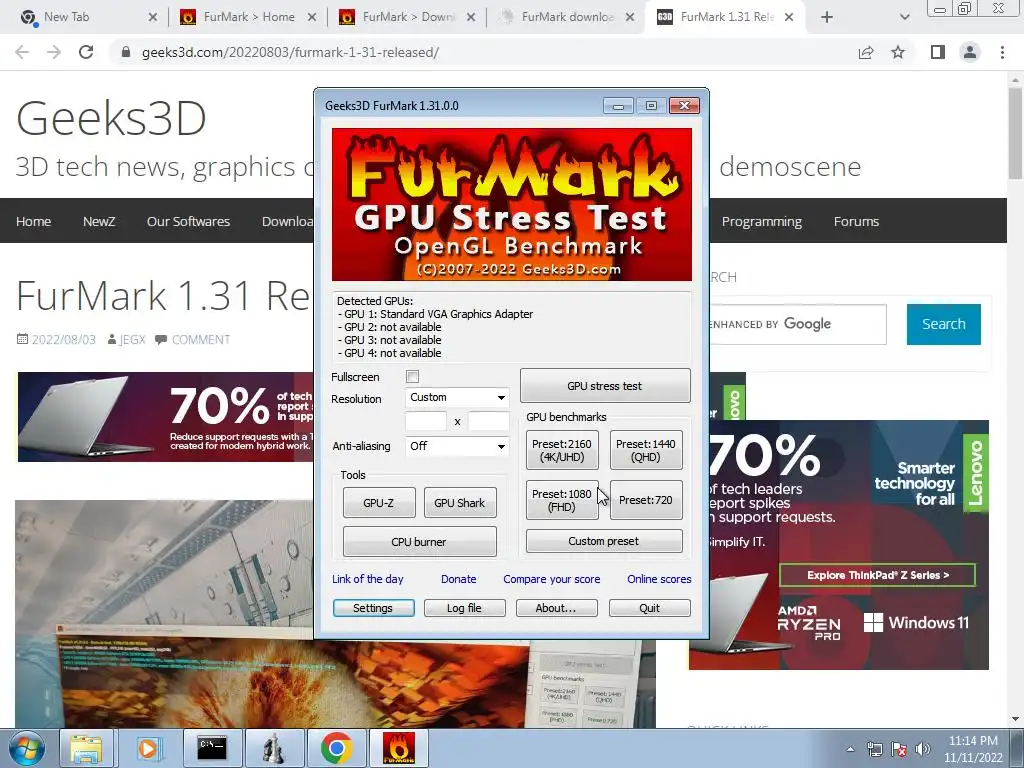This screenshot has width=1024, height=768.
Task: Click the custom resolution width field
Action: [x=426, y=421]
